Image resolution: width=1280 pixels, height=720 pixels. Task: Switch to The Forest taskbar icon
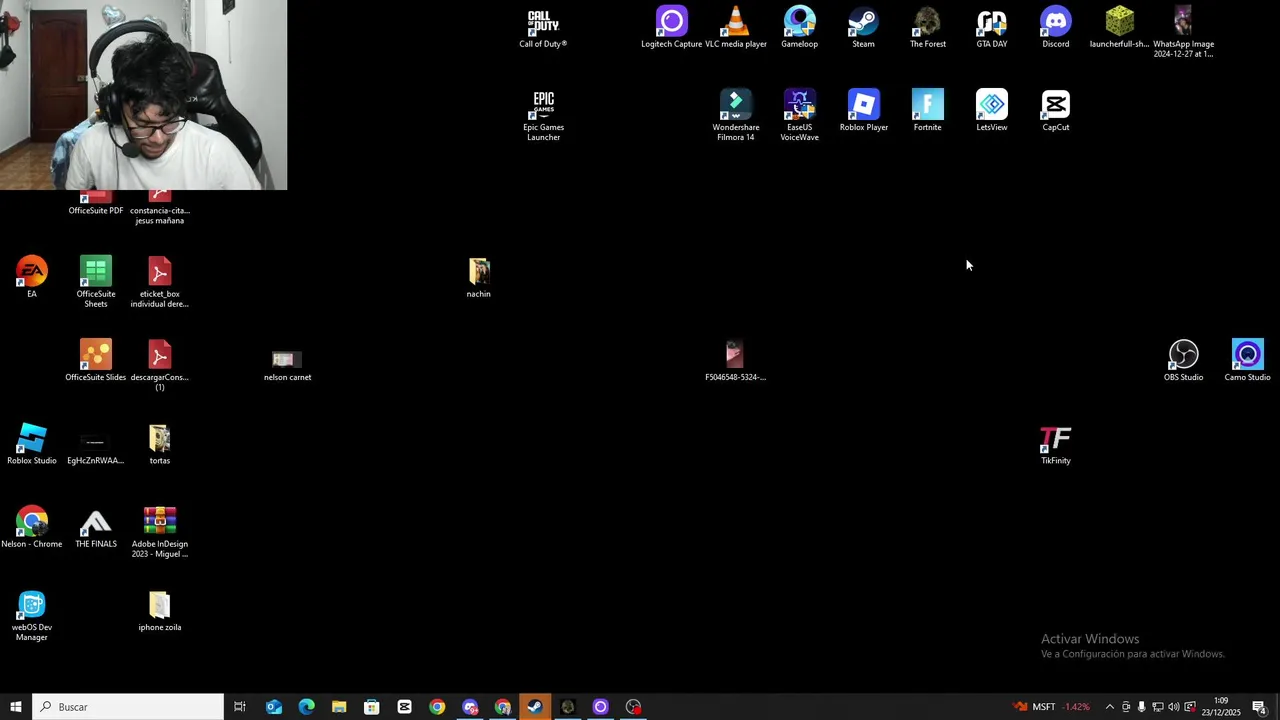pyautogui.click(x=568, y=707)
